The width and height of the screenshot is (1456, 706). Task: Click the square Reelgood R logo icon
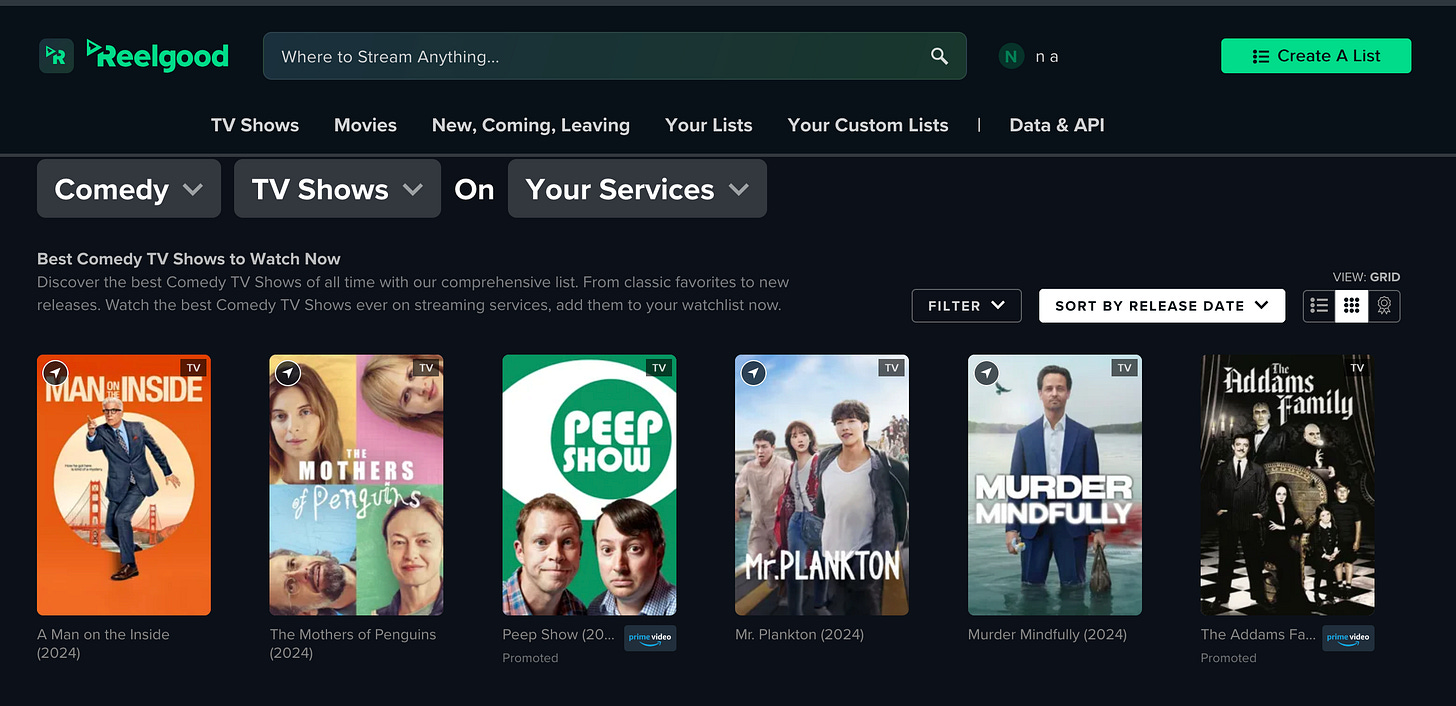[56, 56]
